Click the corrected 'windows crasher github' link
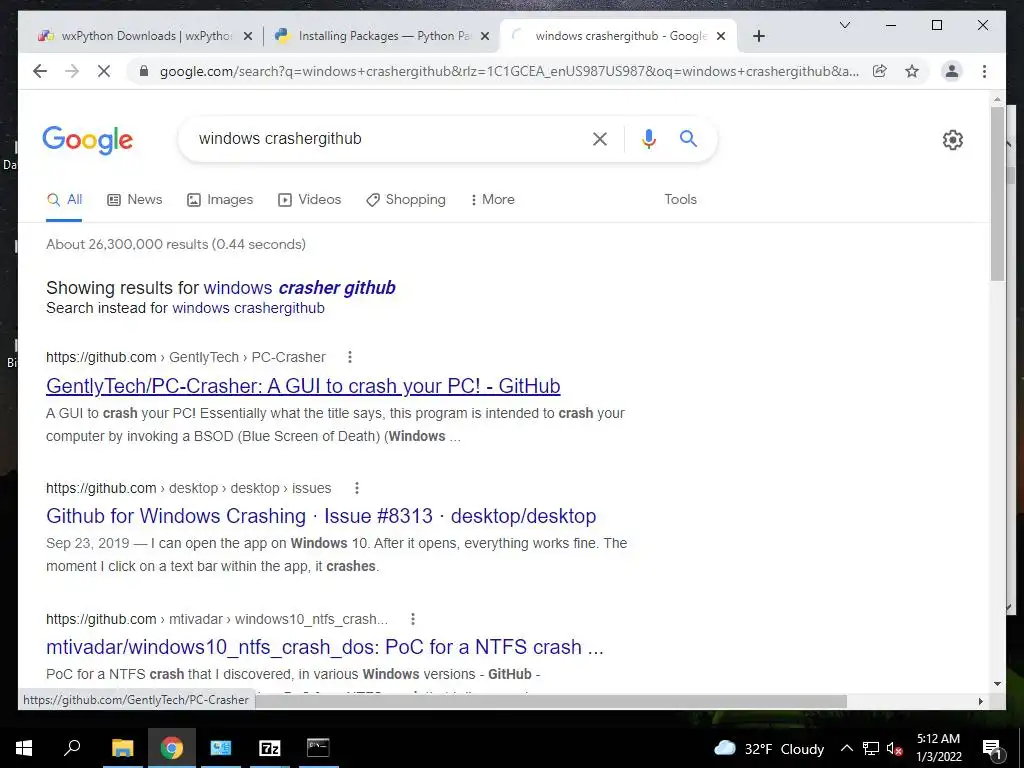This screenshot has height=768, width=1024. point(299,288)
